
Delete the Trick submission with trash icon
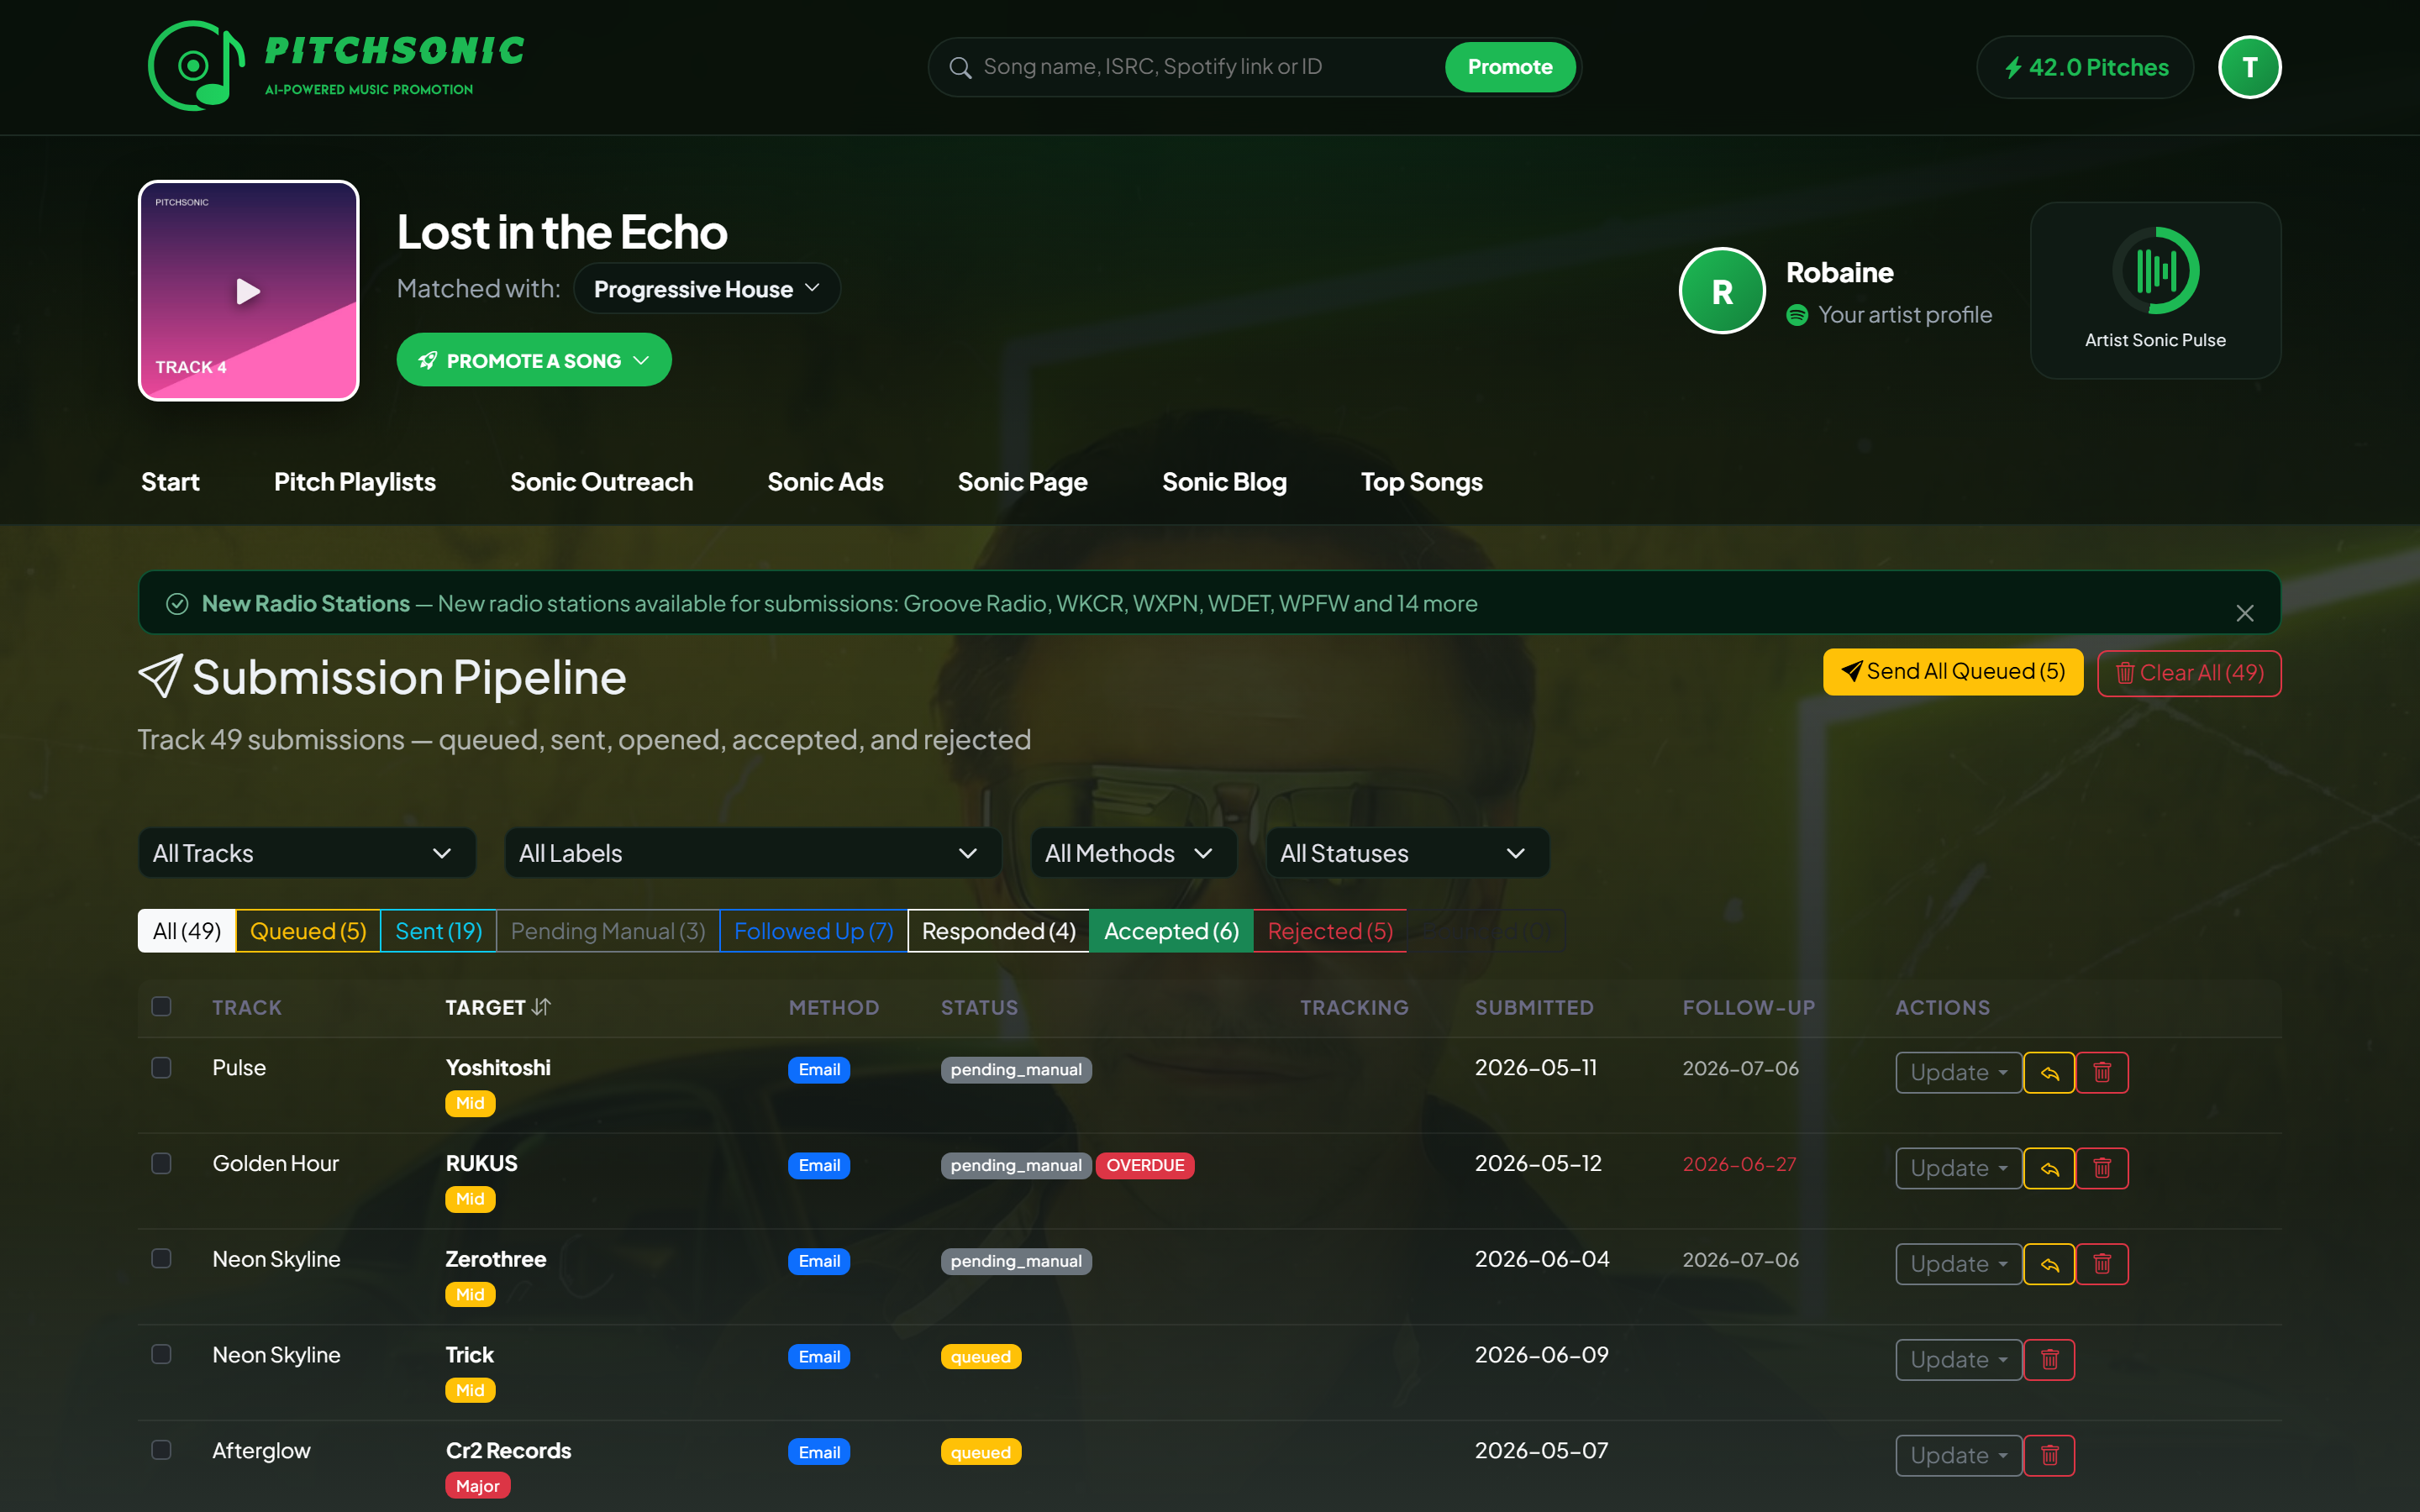2049,1360
